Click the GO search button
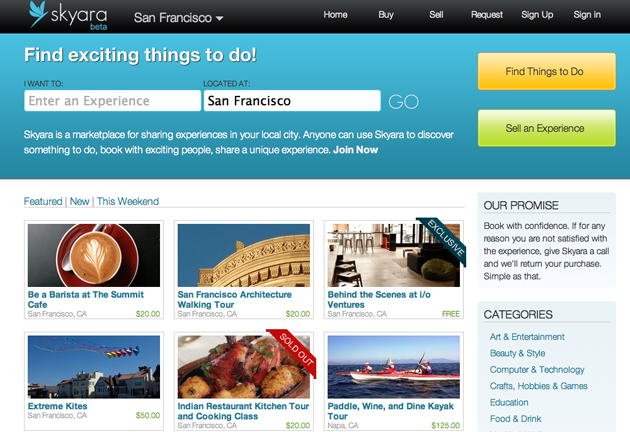This screenshot has height=432, width=630. [403, 102]
